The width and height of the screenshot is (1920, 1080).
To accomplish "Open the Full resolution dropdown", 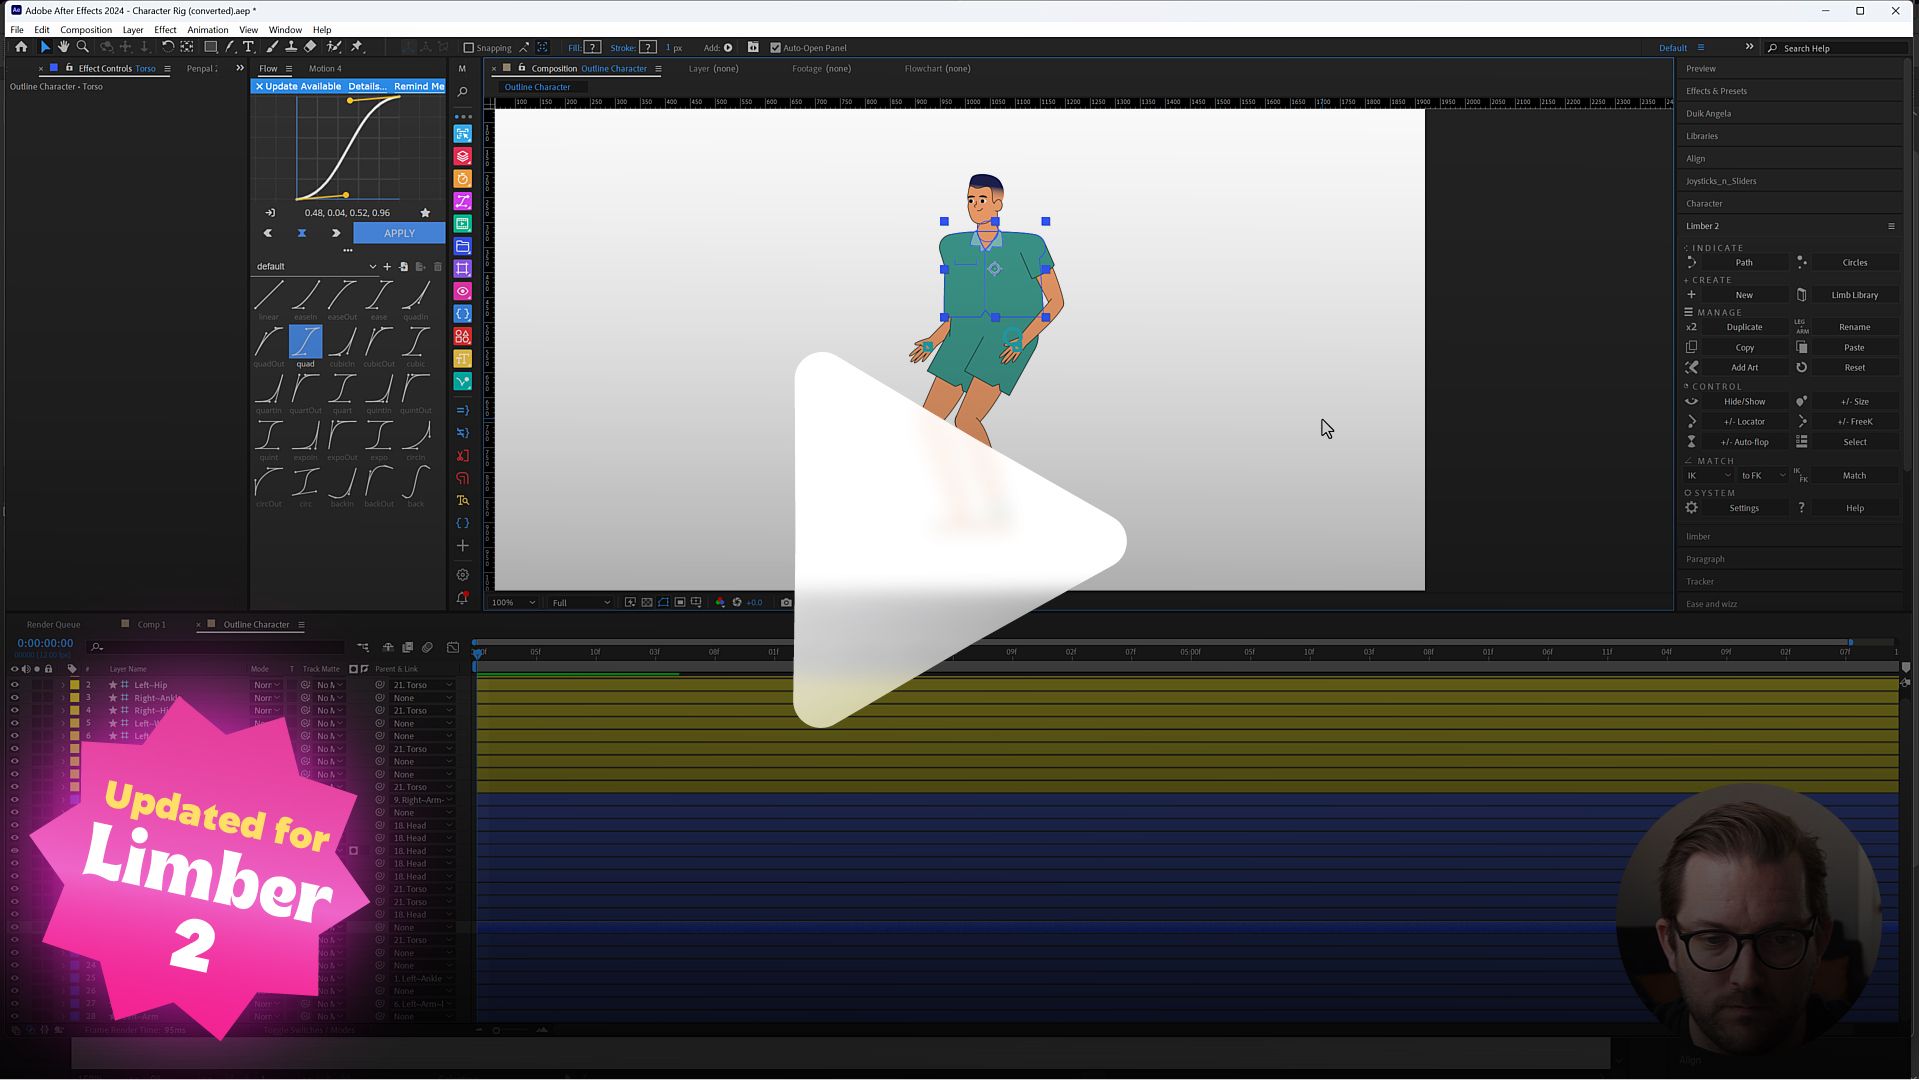I will (x=580, y=603).
